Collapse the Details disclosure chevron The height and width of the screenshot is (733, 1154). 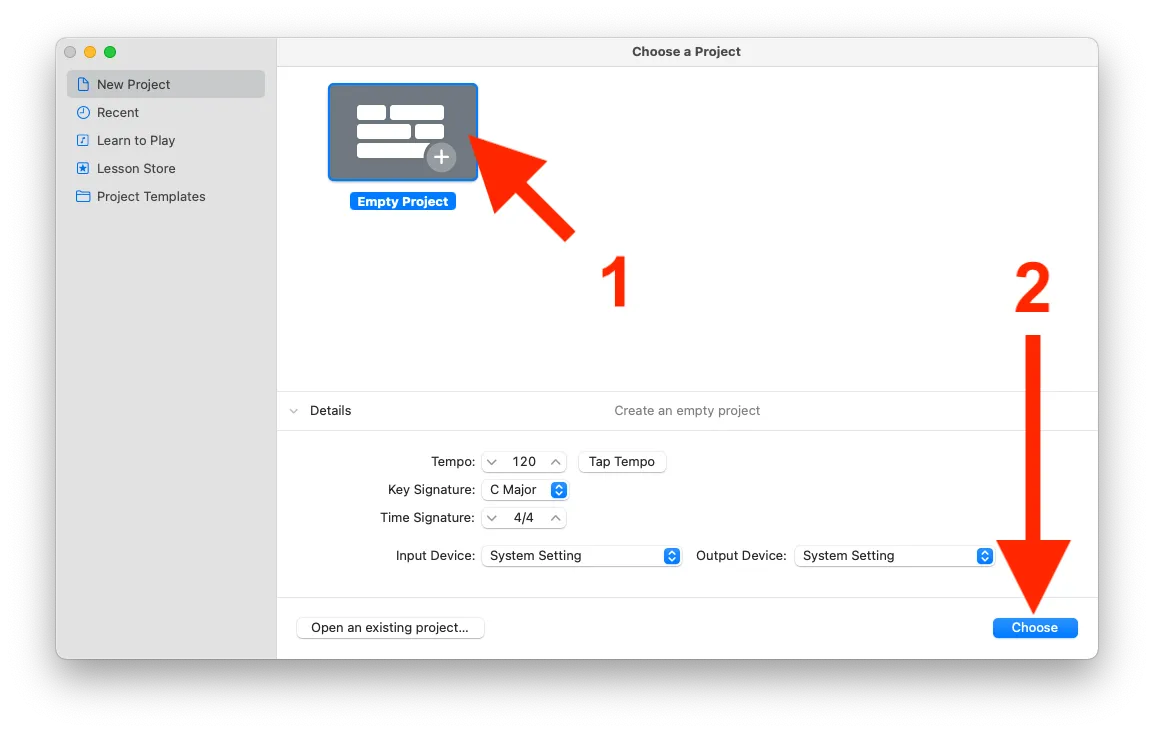293,411
